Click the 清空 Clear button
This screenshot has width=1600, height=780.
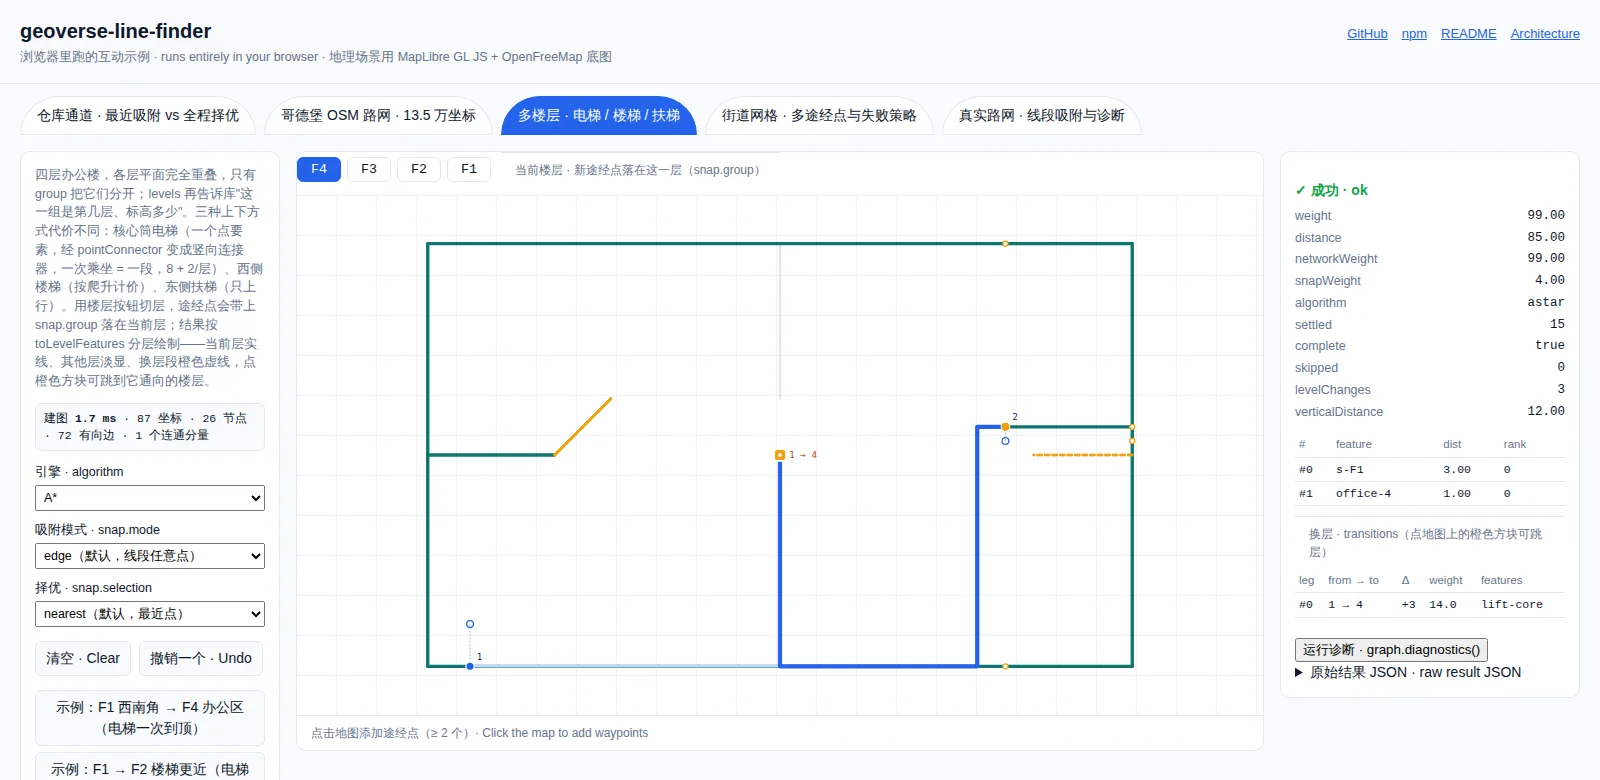point(83,658)
